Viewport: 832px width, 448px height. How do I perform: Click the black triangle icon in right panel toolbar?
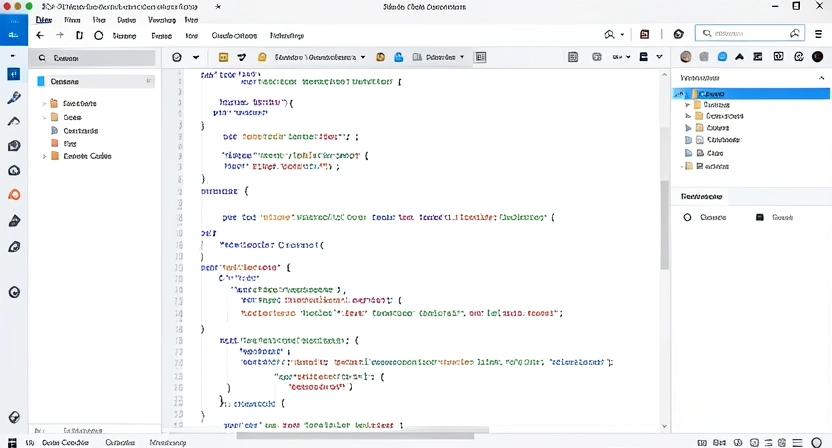[740, 57]
